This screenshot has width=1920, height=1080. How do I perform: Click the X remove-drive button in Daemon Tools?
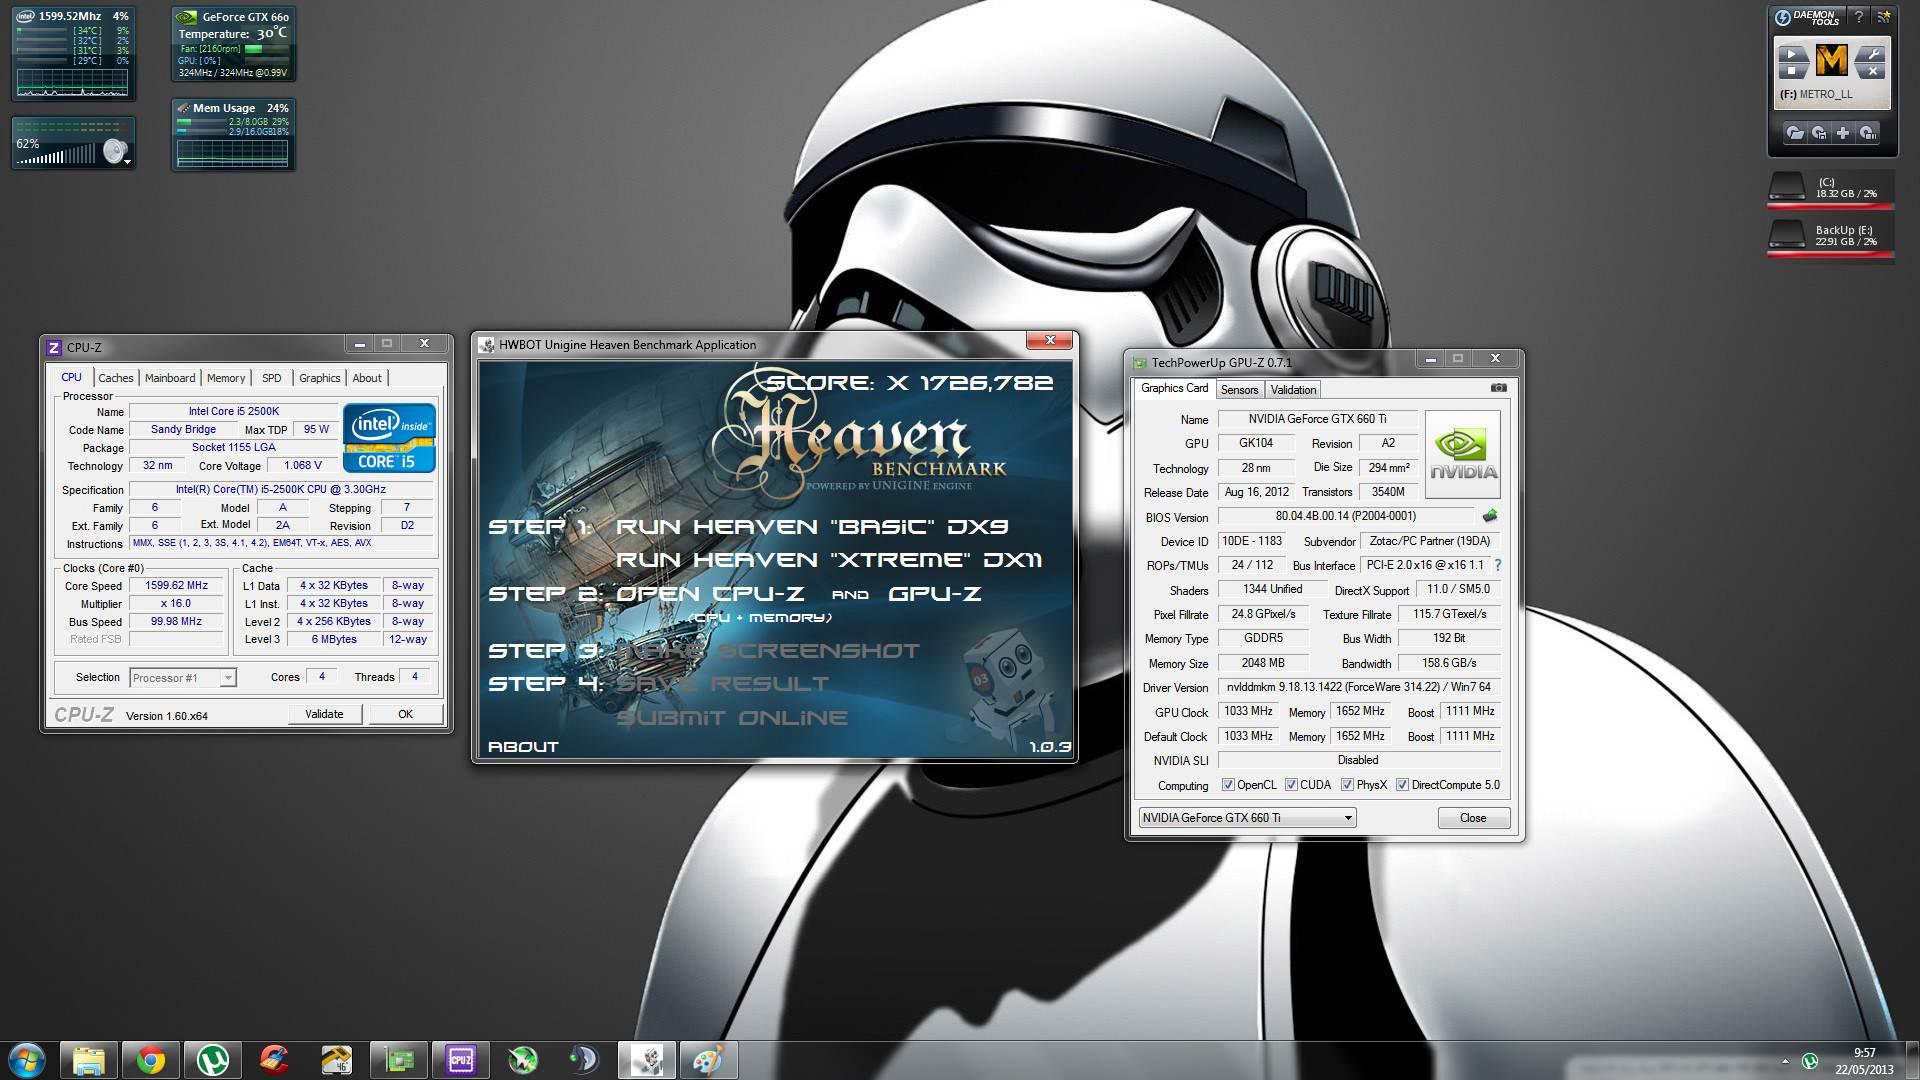point(1872,71)
